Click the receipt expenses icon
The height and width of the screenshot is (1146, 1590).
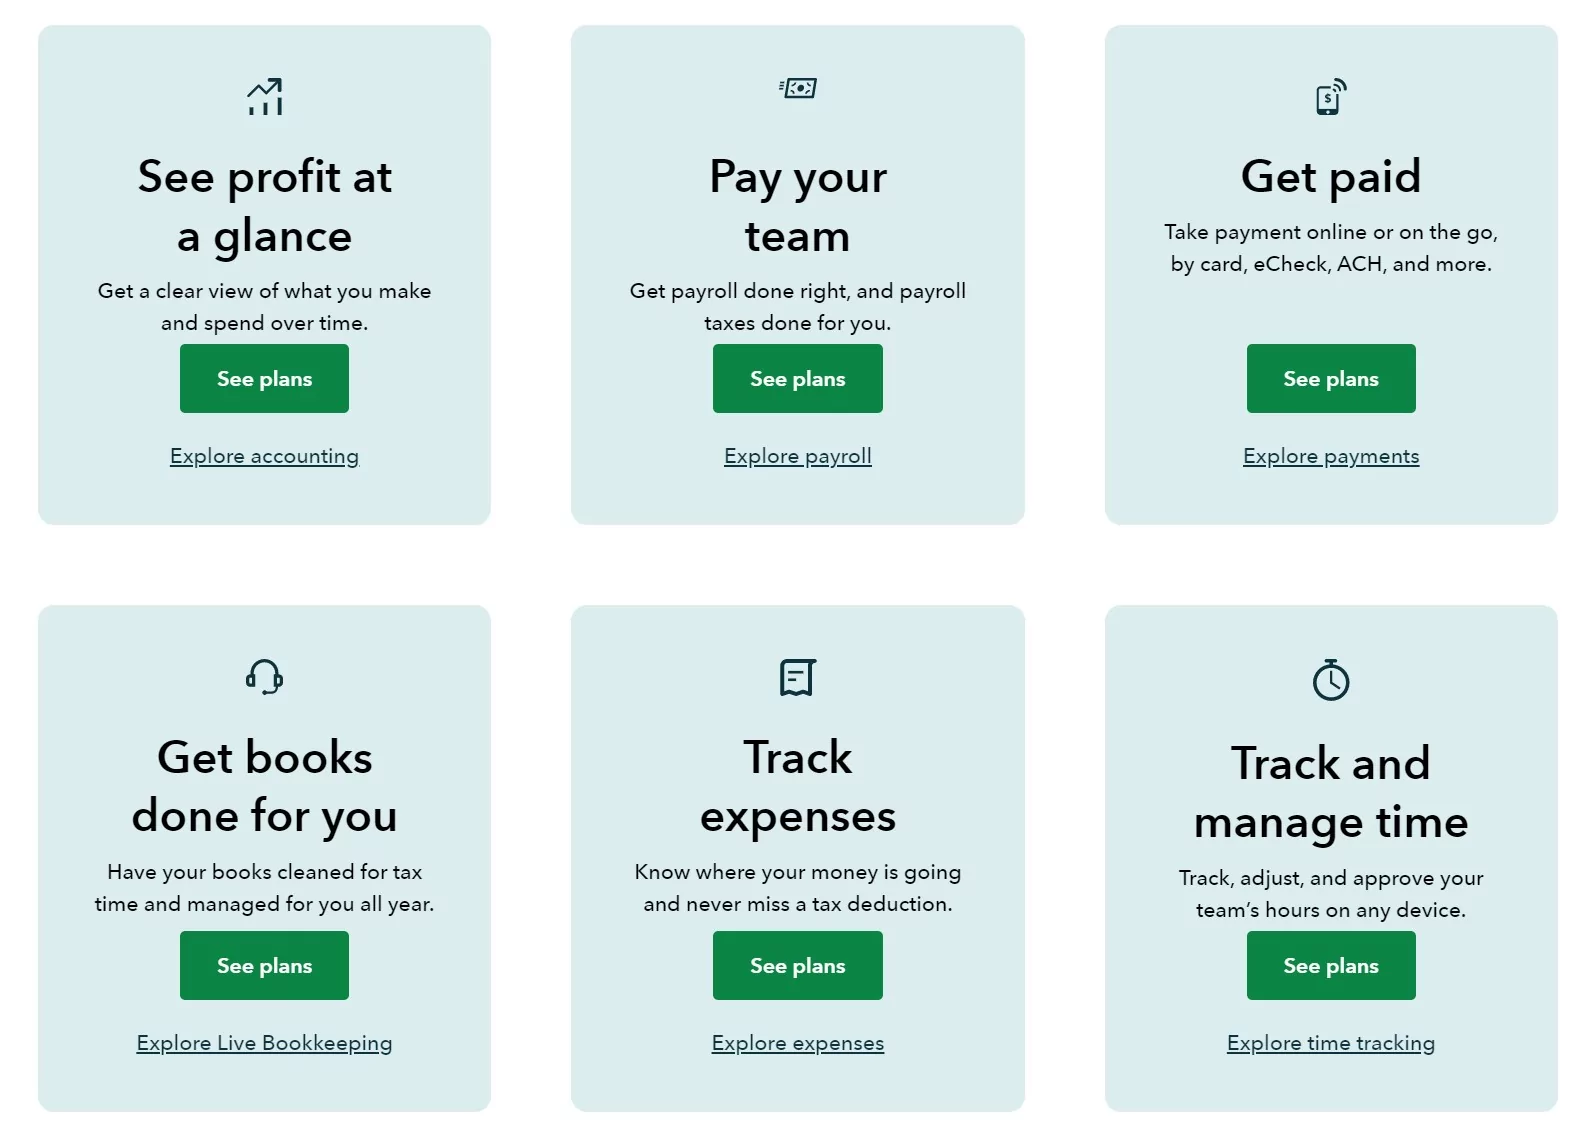pos(798,677)
